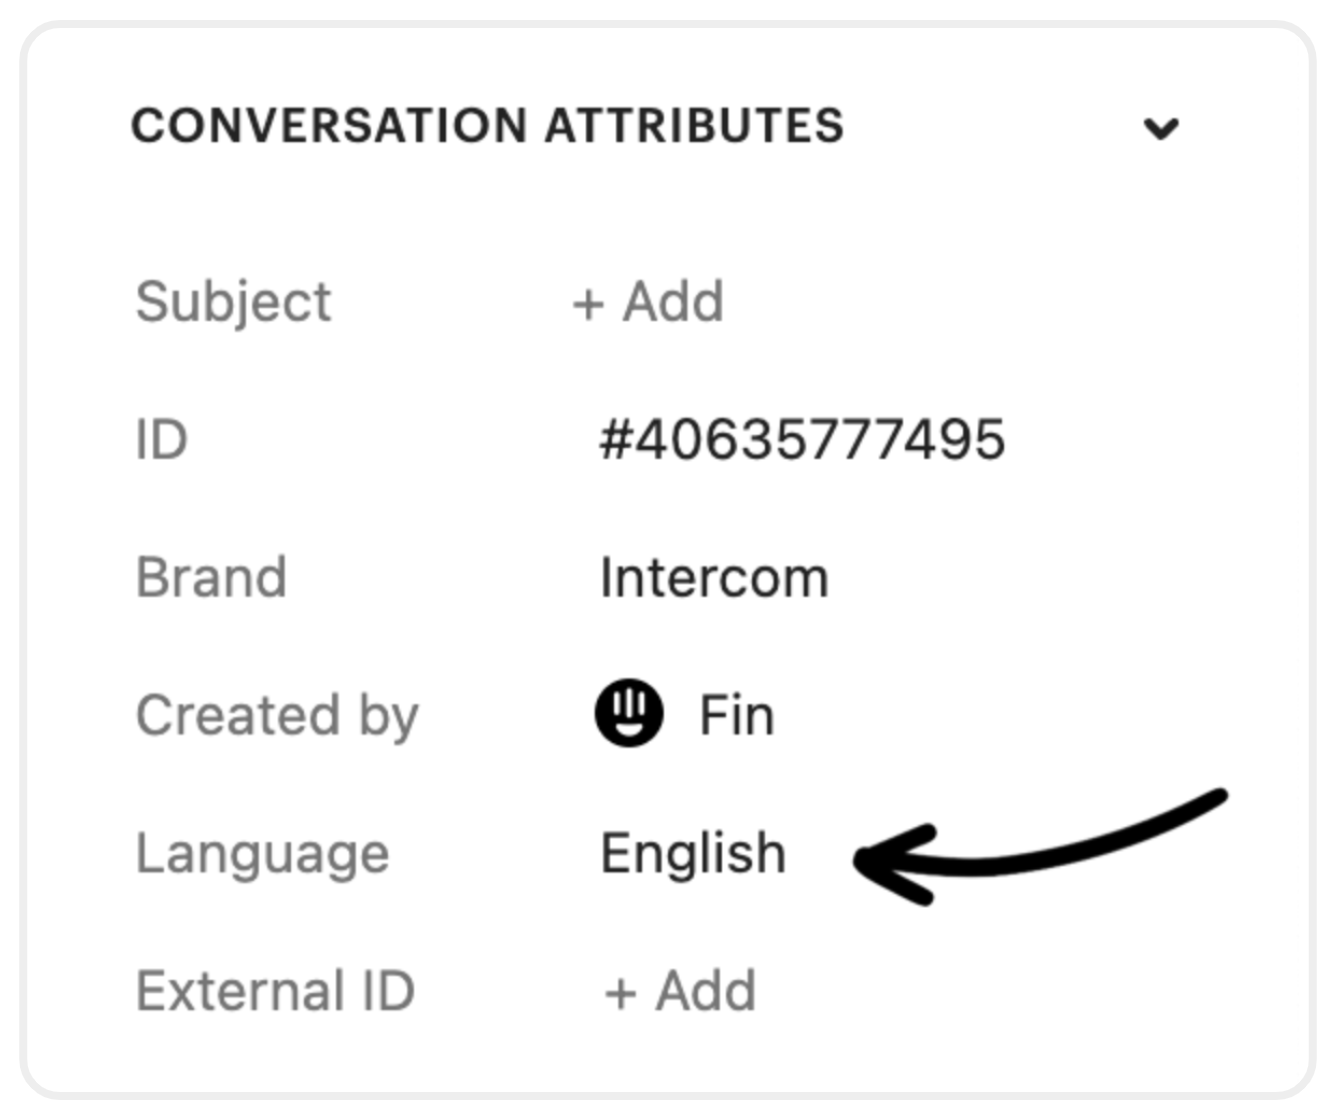This screenshot has width=1328, height=1120.
Task: Click the hash symbol in conversation ID
Action: (614, 440)
